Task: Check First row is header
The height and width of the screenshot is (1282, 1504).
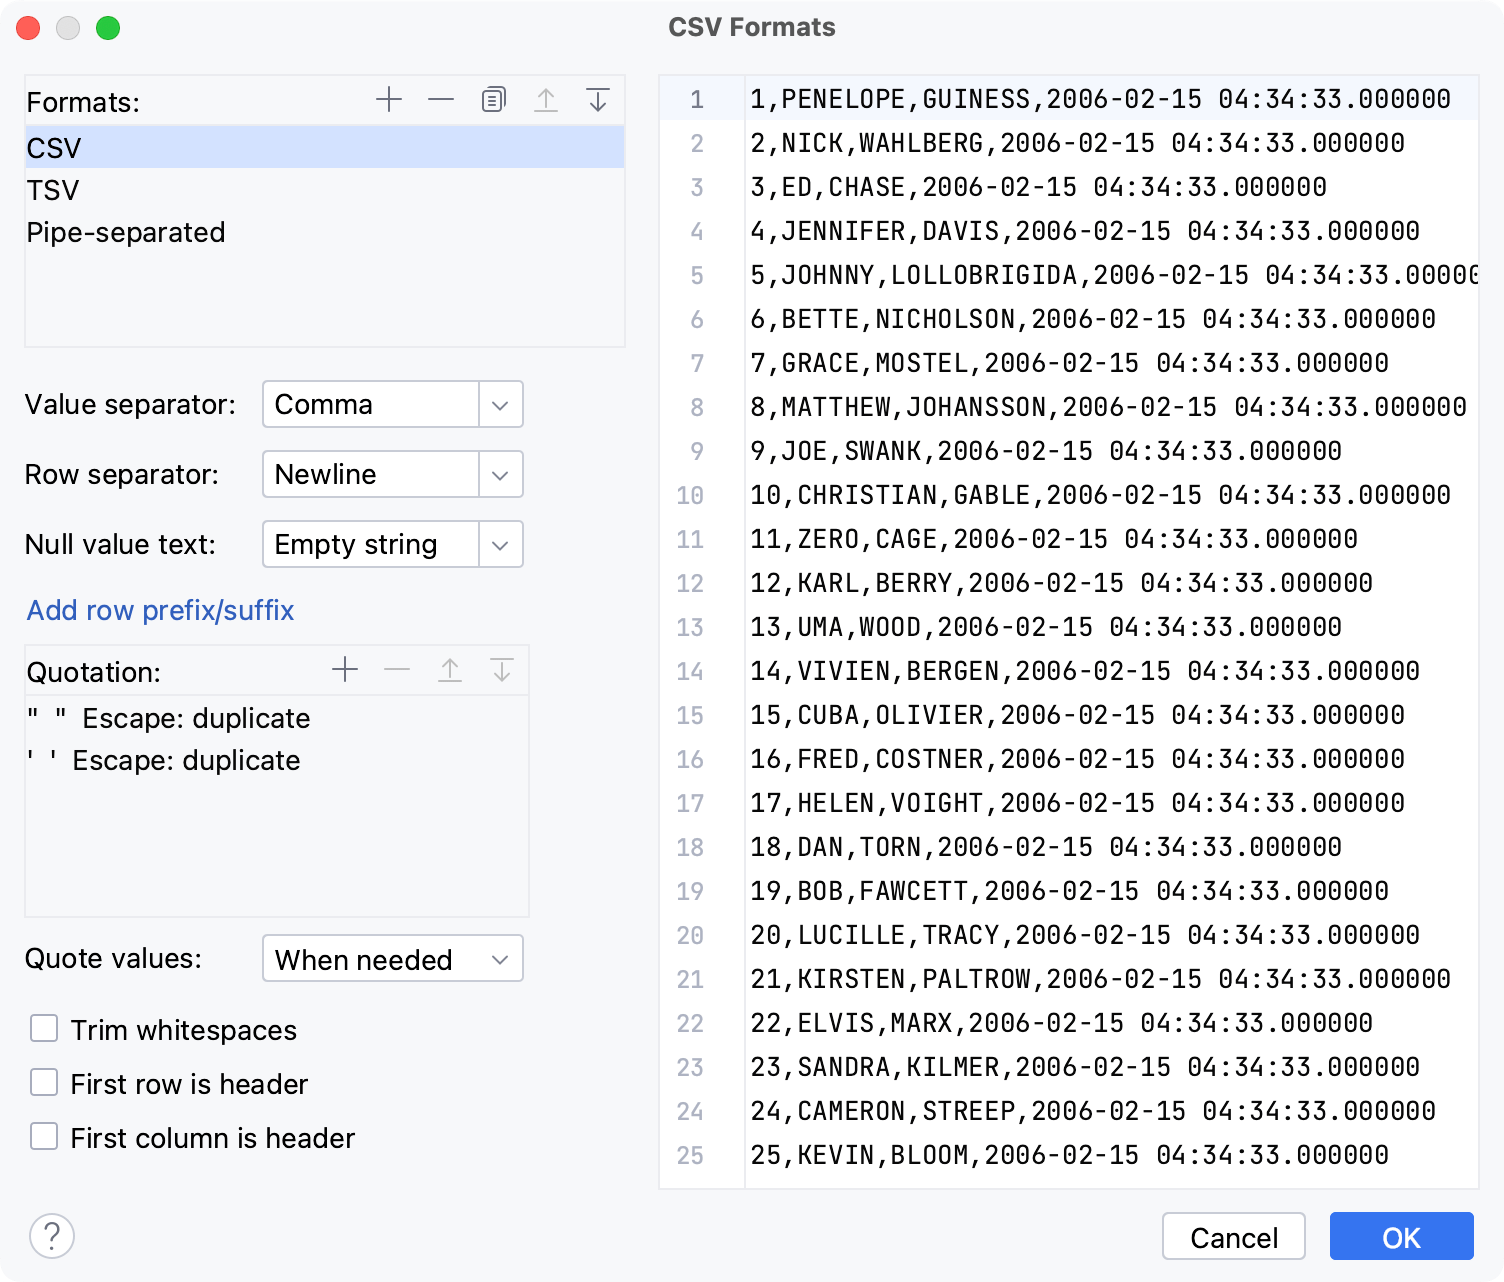Action: [44, 1082]
